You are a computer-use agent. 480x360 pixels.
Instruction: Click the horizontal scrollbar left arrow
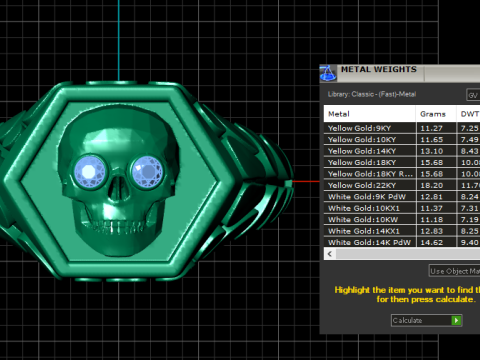click(x=330, y=254)
